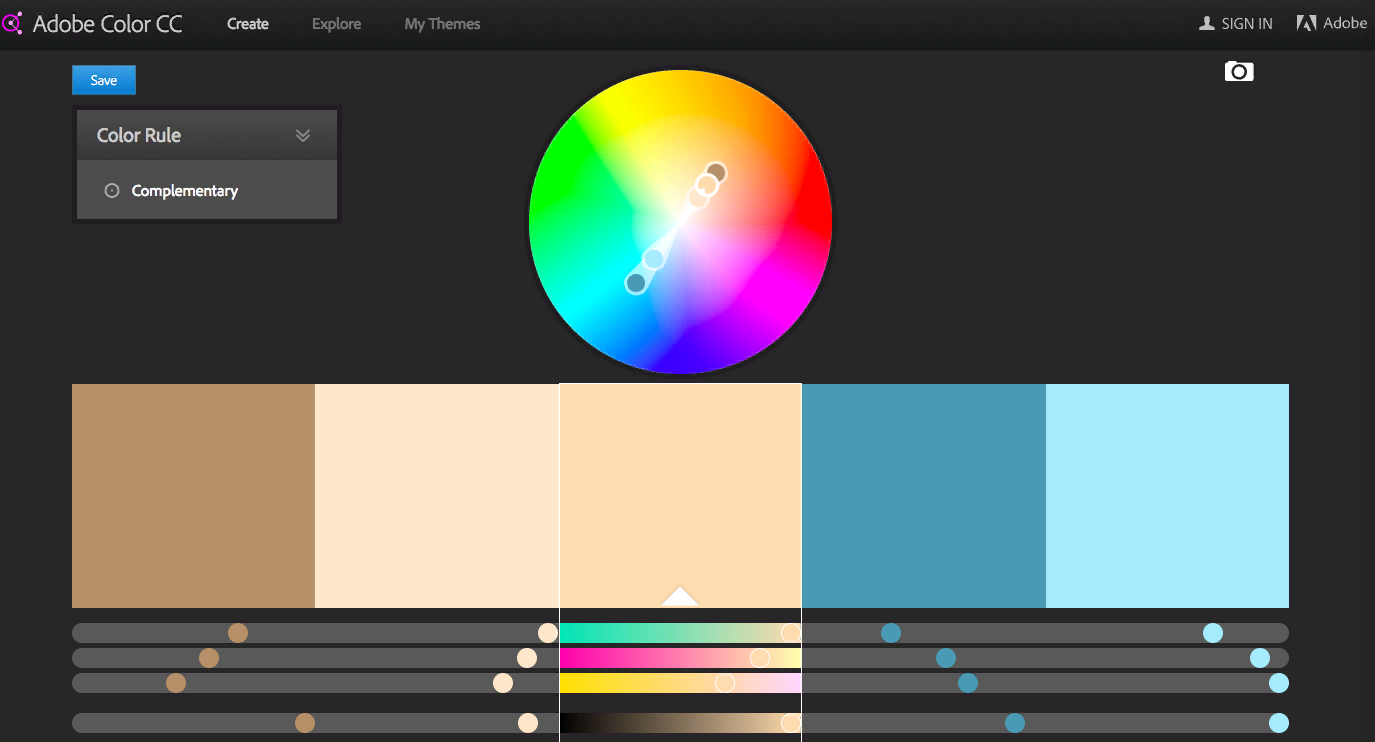This screenshot has width=1375, height=742.
Task: Select the brown marker on the color wheel
Action: [x=715, y=172]
